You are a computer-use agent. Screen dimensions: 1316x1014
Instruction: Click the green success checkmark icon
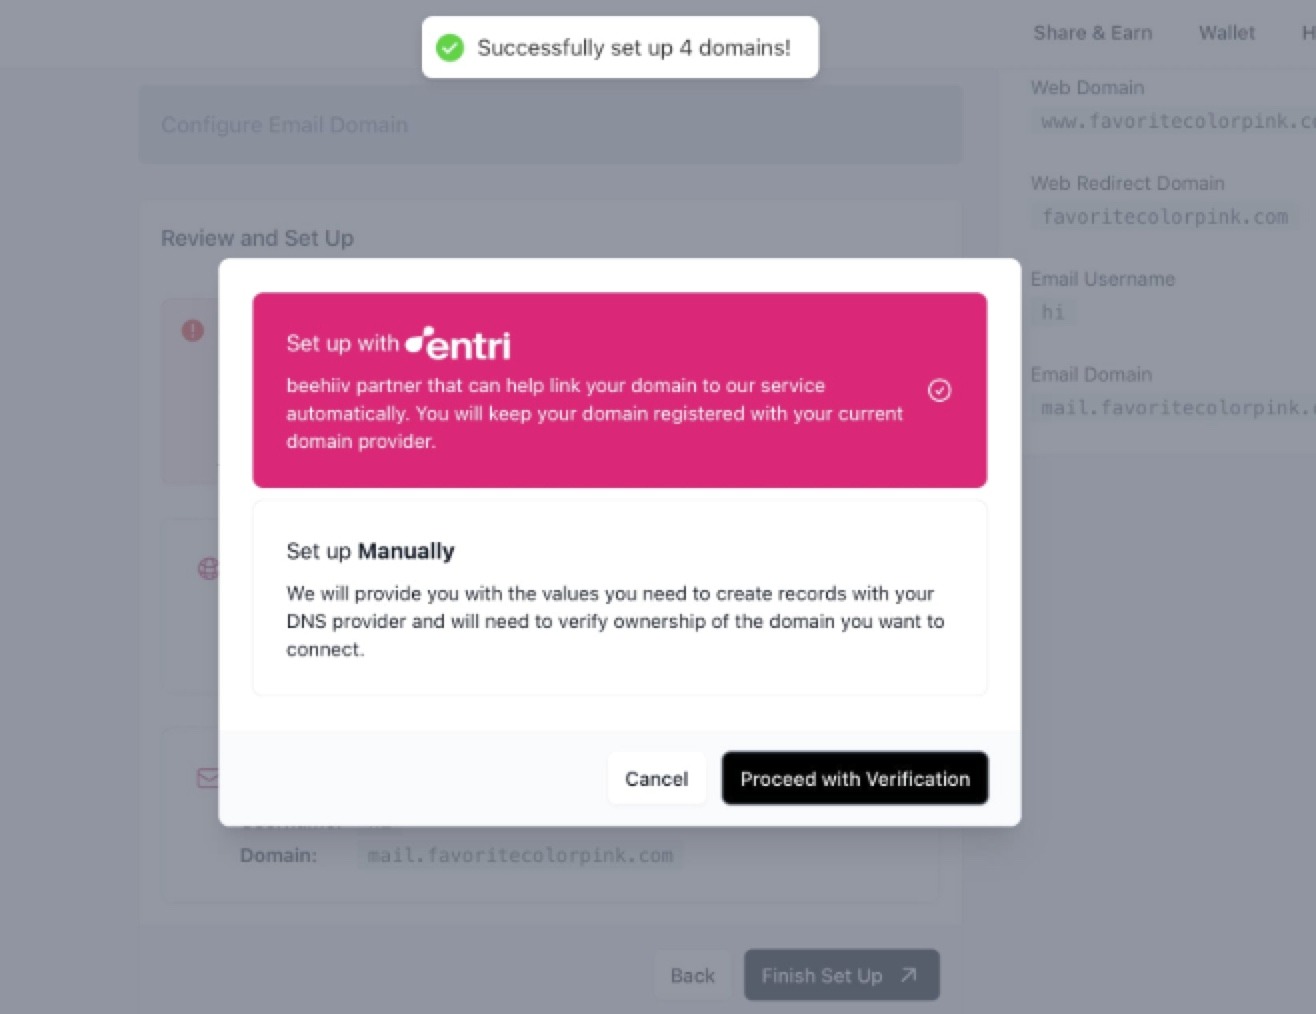click(x=450, y=47)
